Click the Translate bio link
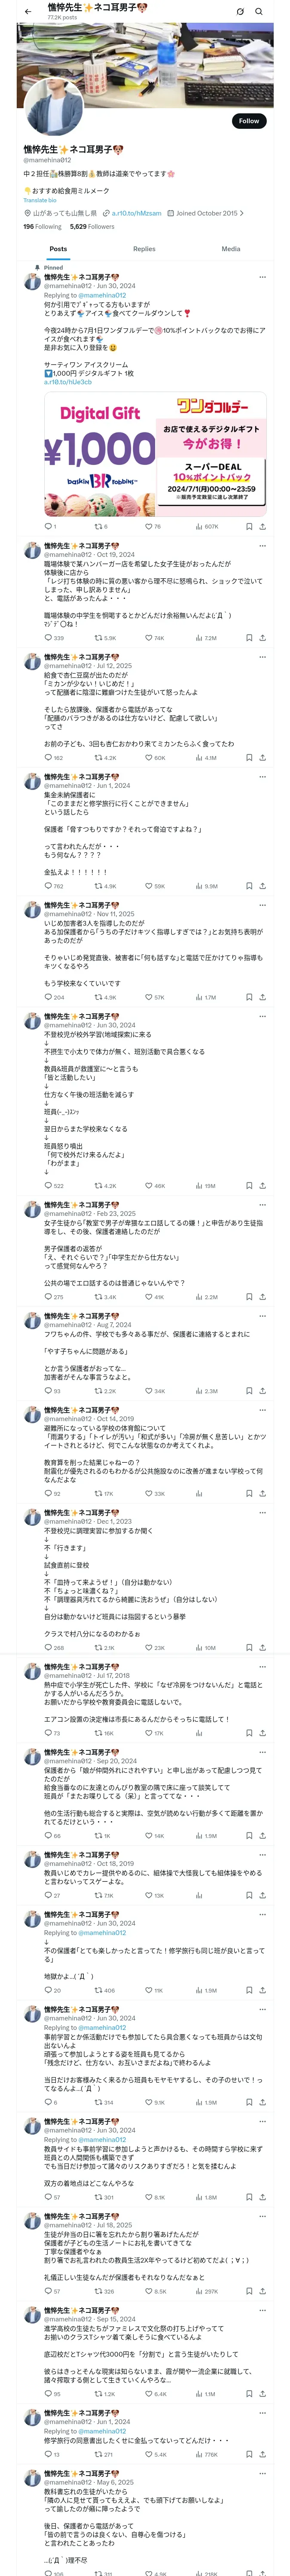 [x=40, y=201]
